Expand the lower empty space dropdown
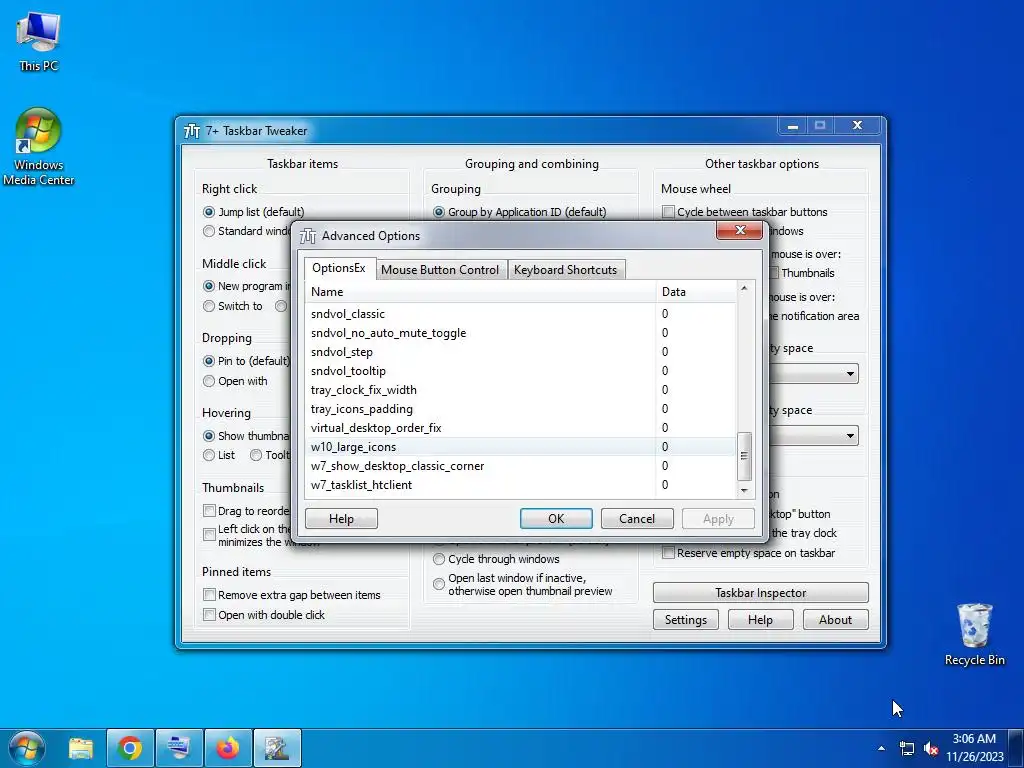1024x768 pixels. (x=850, y=436)
